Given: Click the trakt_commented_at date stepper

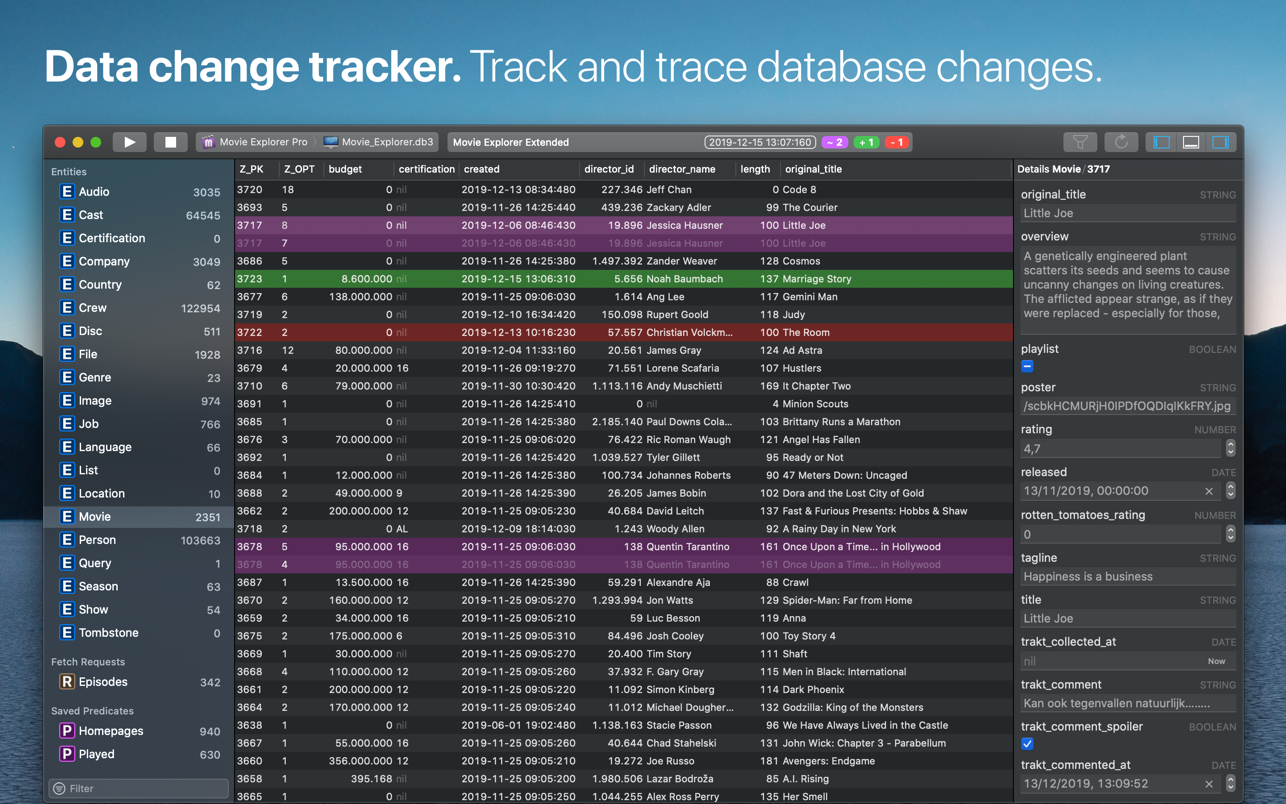Looking at the screenshot, I should 1230,784.
